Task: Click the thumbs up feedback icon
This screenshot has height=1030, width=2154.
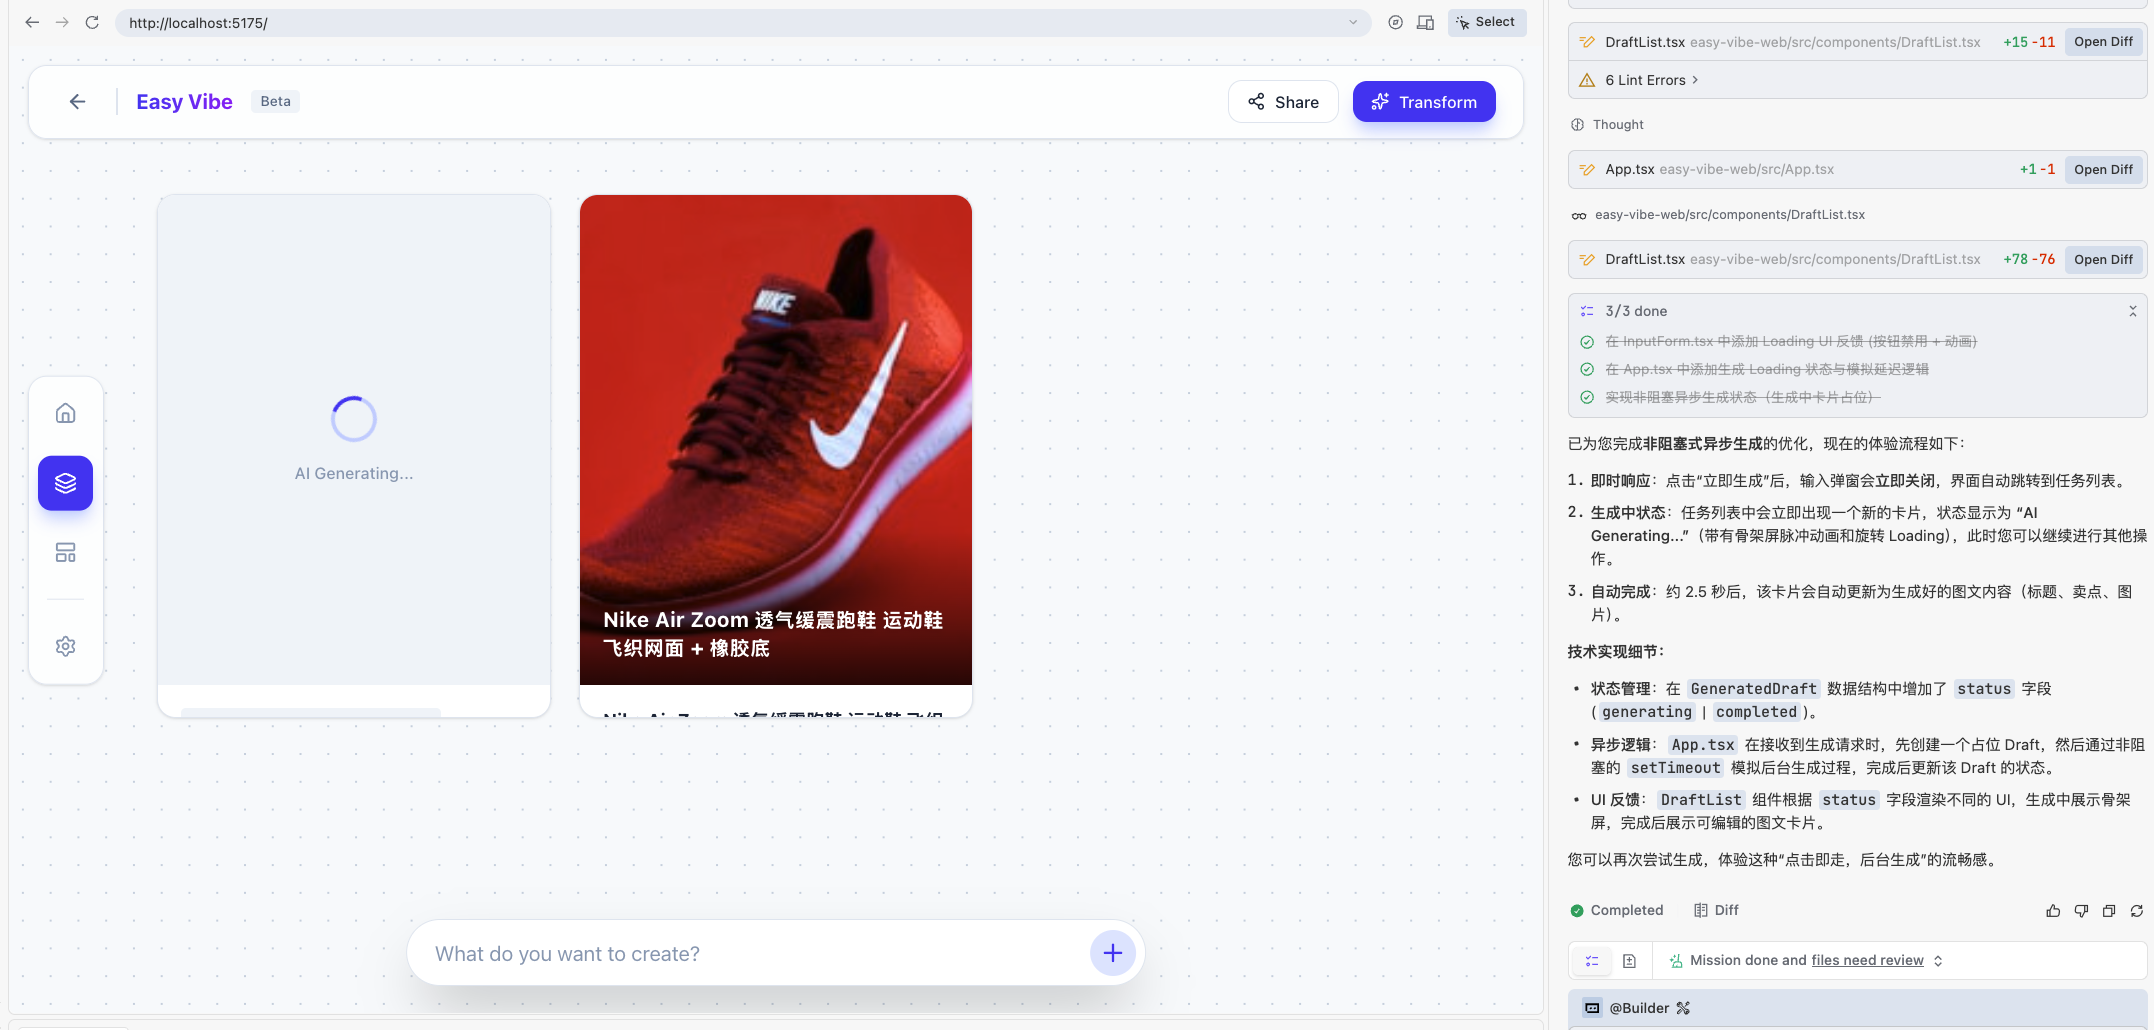Action: 2053,911
